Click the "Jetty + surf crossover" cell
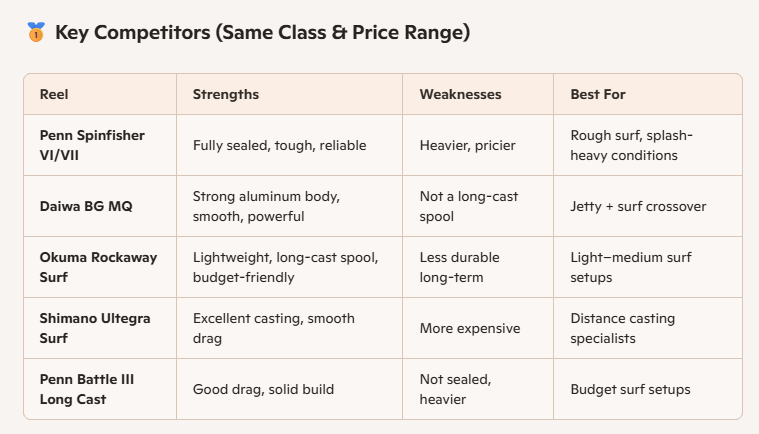 [x=637, y=206]
